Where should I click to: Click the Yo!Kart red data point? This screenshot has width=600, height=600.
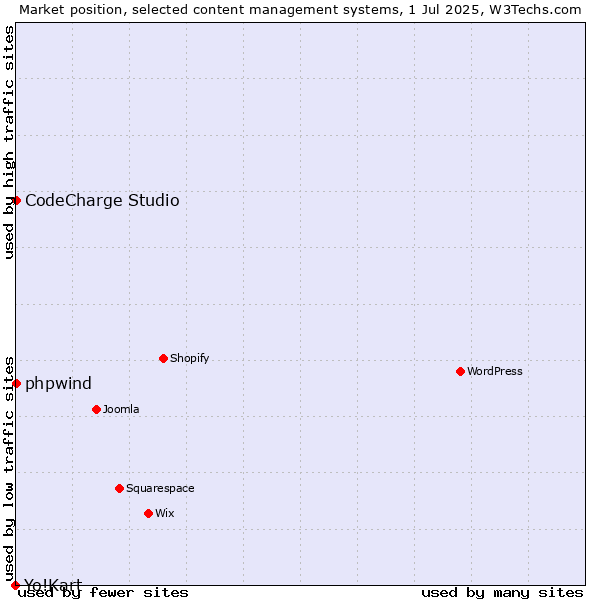(x=15, y=585)
